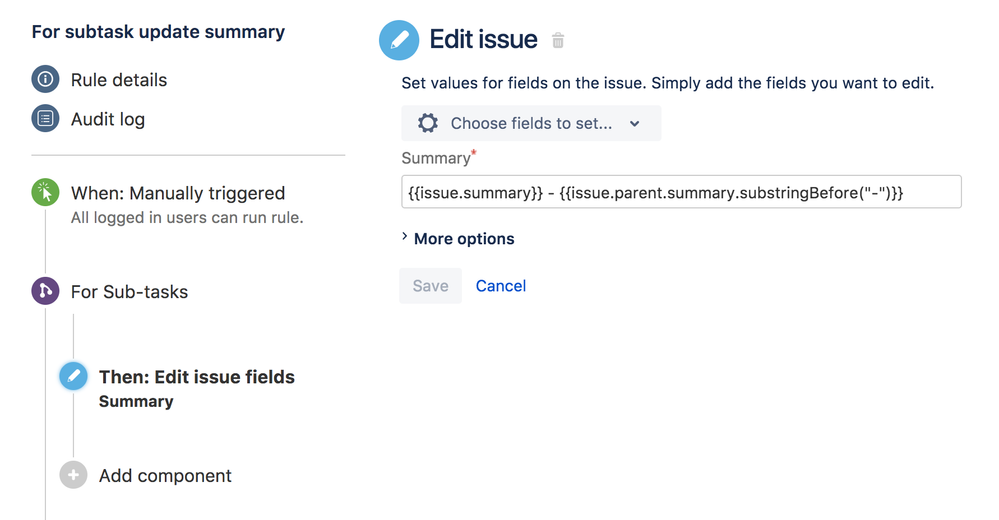This screenshot has width=999, height=520.
Task: Click the Cancel link
Action: pyautogui.click(x=501, y=285)
